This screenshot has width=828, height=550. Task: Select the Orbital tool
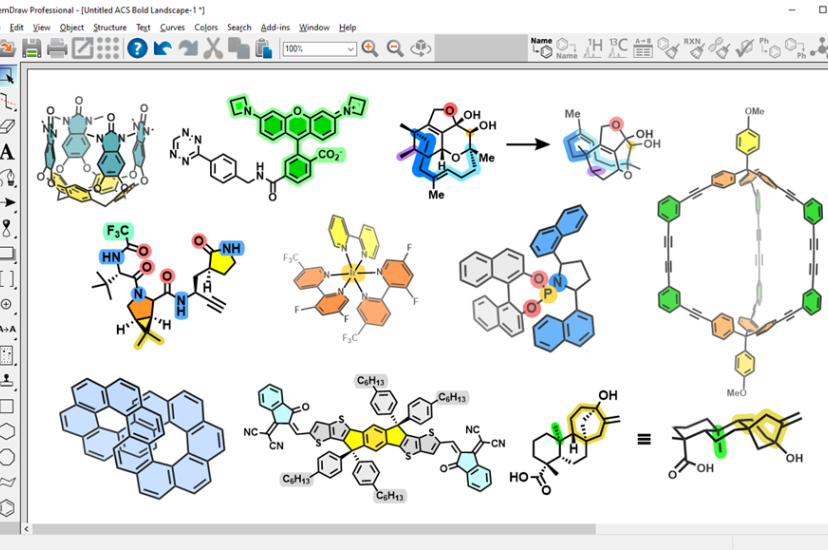point(7,228)
